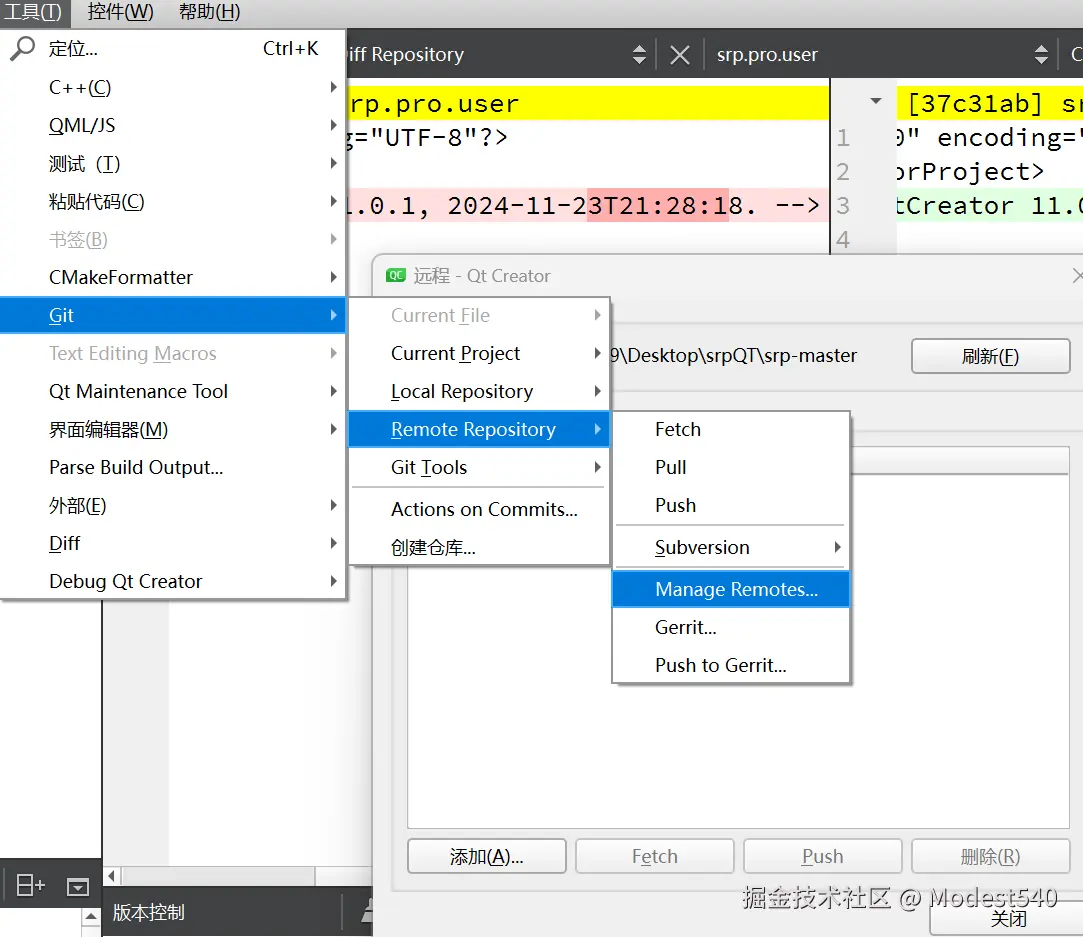Choose Parse Build Output...
The height and width of the screenshot is (937, 1083).
(x=173, y=467)
